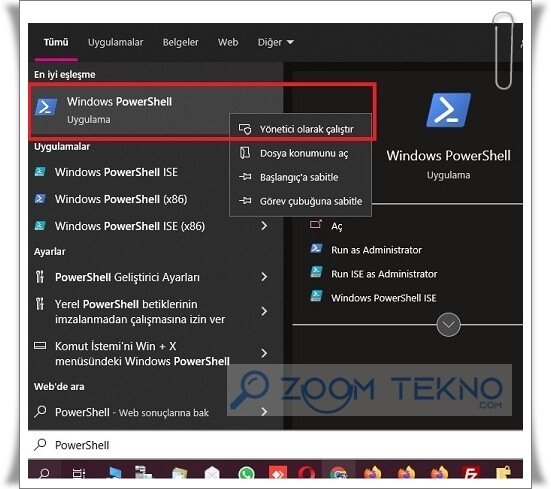Switch to the Tümü tab
Viewport: 551px width, 489px height.
(56, 42)
